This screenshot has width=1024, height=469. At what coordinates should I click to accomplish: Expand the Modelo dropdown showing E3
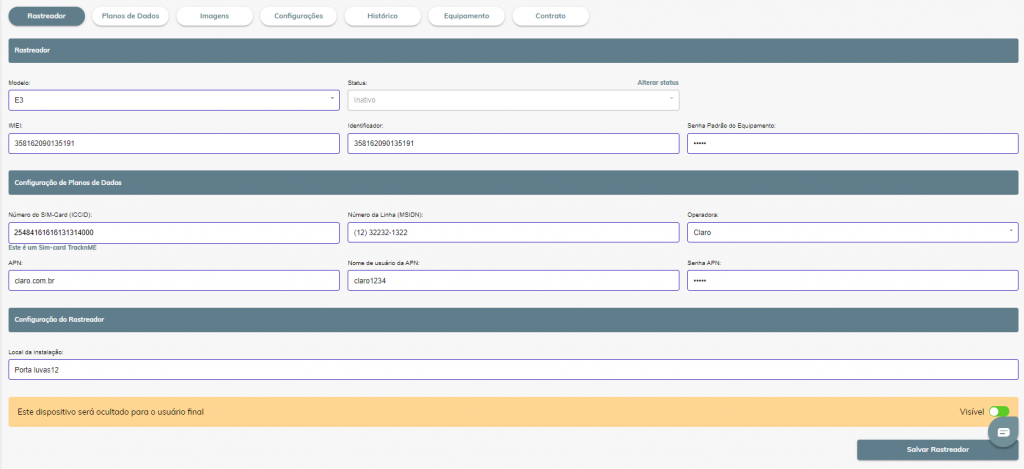[174, 100]
